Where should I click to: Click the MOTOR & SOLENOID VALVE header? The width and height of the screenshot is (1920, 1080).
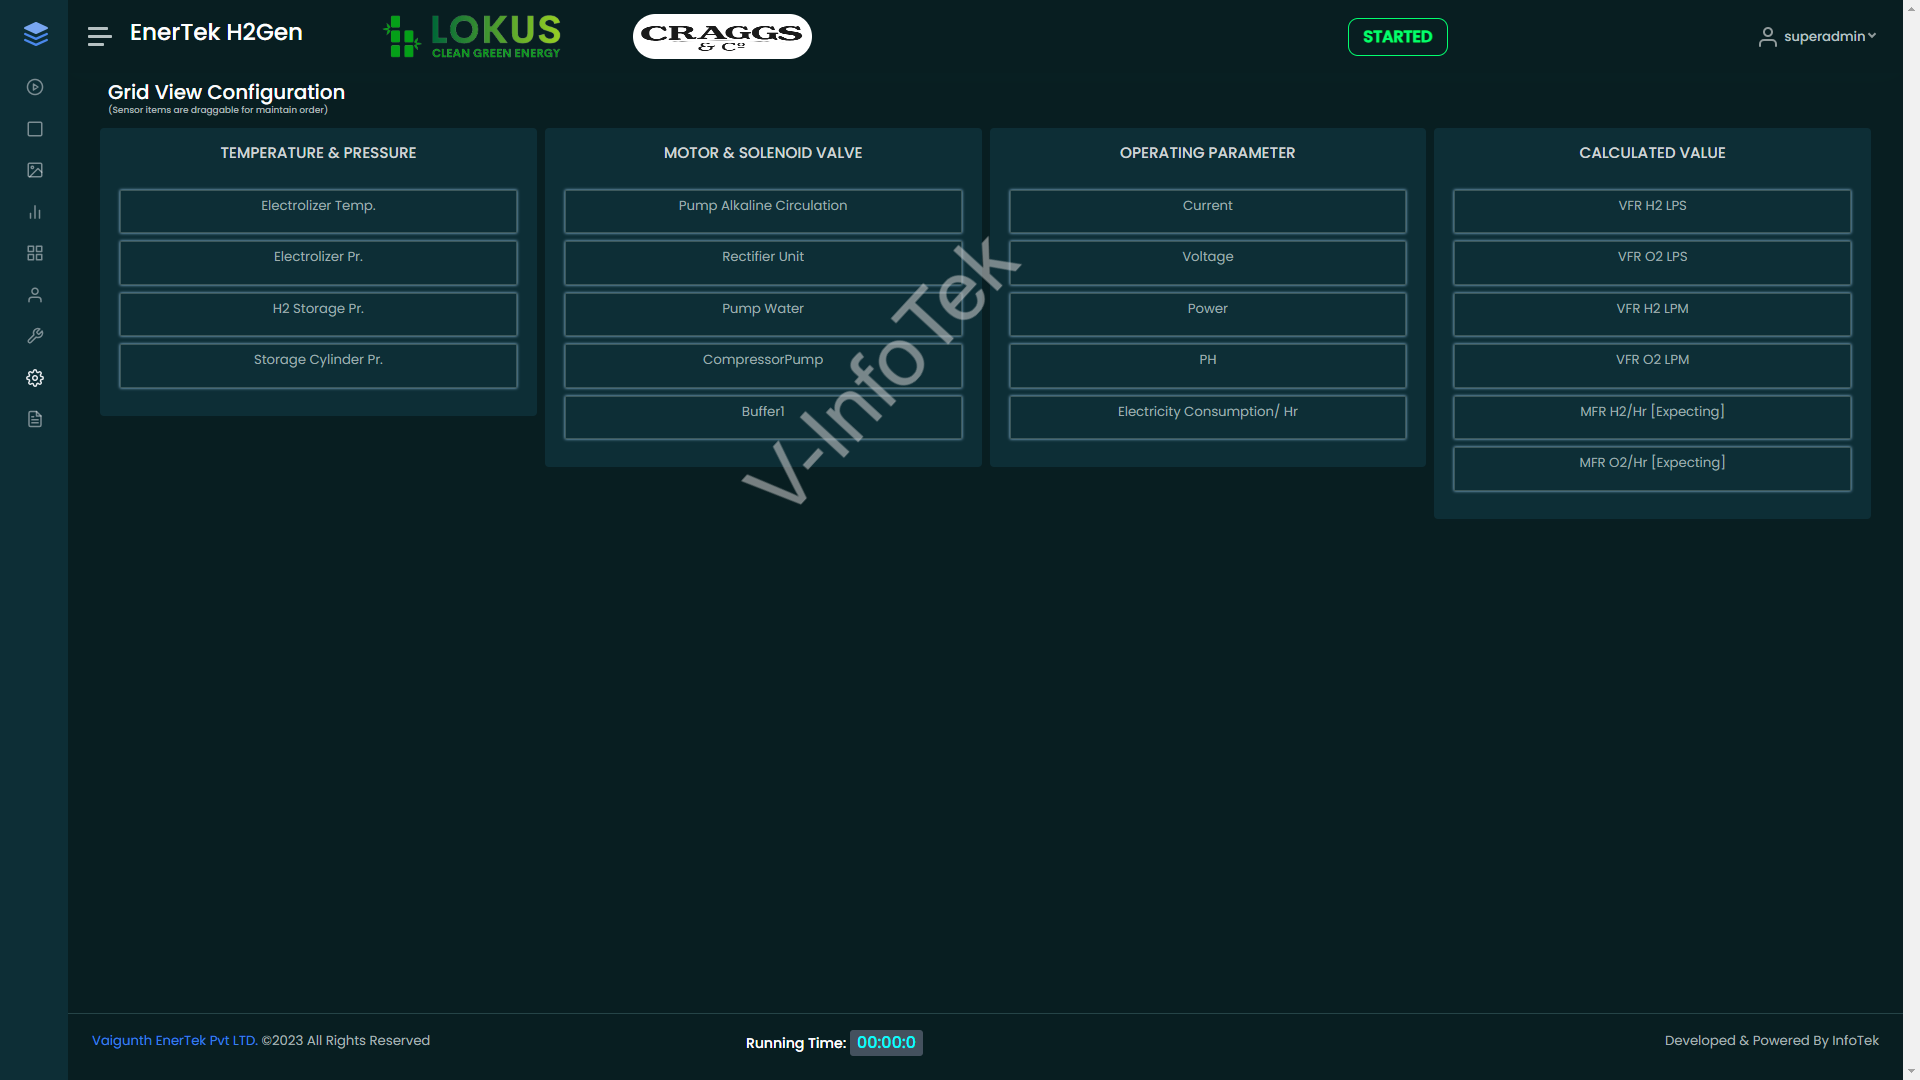pos(763,153)
